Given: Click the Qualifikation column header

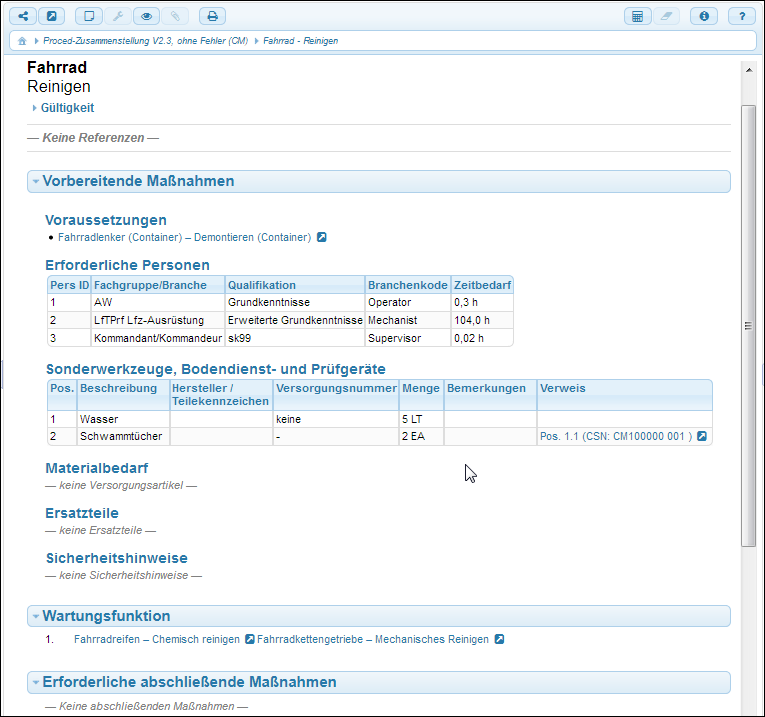Looking at the screenshot, I should tap(295, 285).
